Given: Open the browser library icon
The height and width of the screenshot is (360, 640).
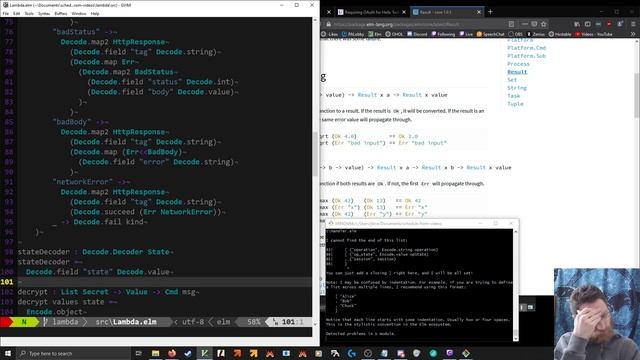Looking at the screenshot, I should click(577, 24).
